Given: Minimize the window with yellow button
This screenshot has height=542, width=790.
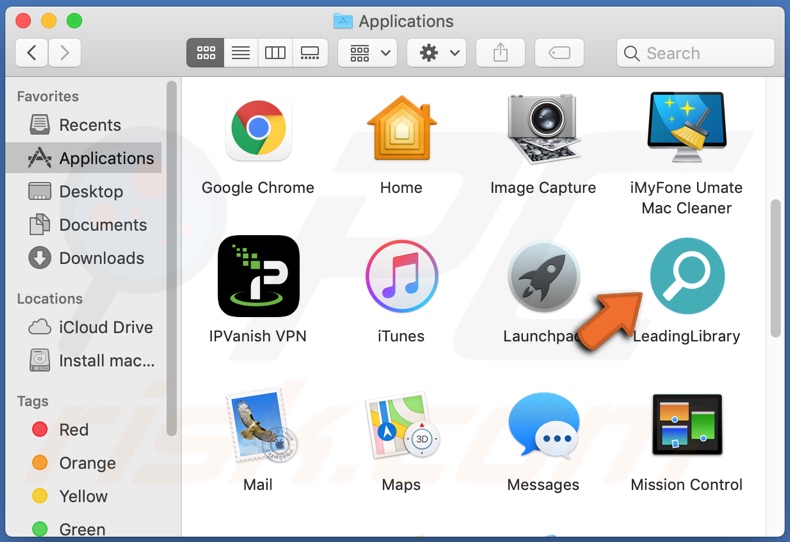Looking at the screenshot, I should click(49, 21).
